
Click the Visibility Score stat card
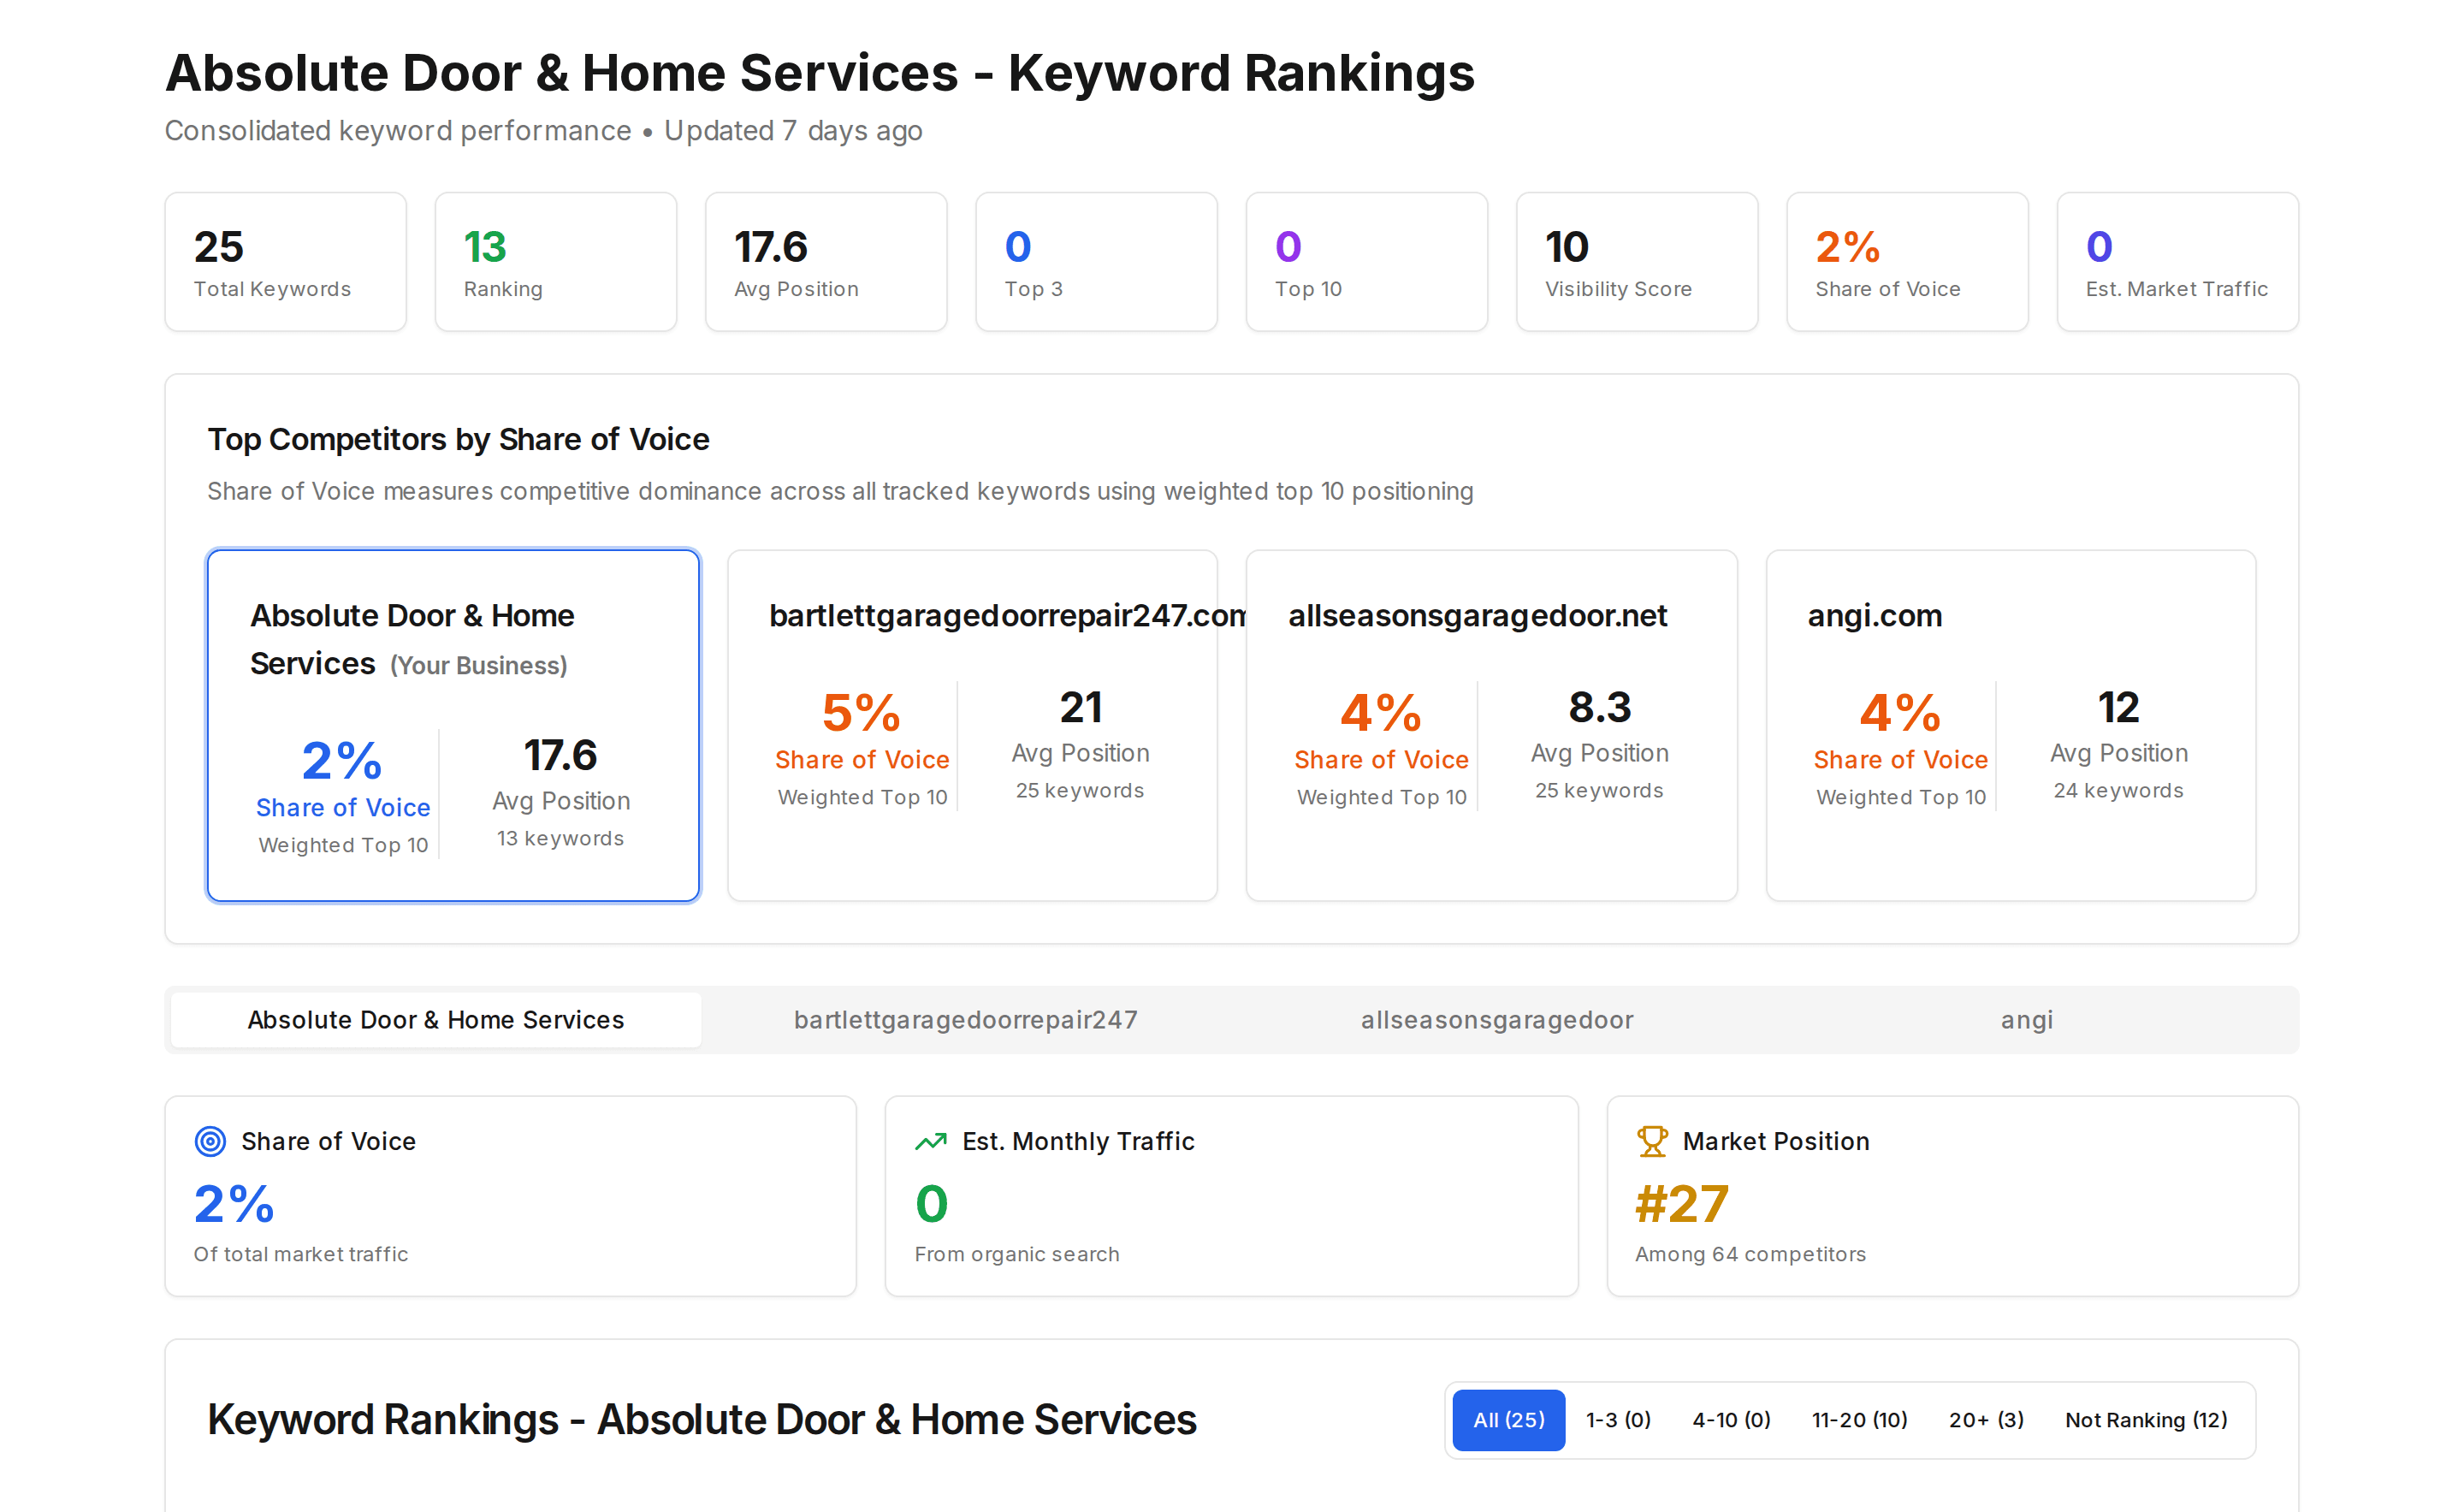click(1637, 262)
